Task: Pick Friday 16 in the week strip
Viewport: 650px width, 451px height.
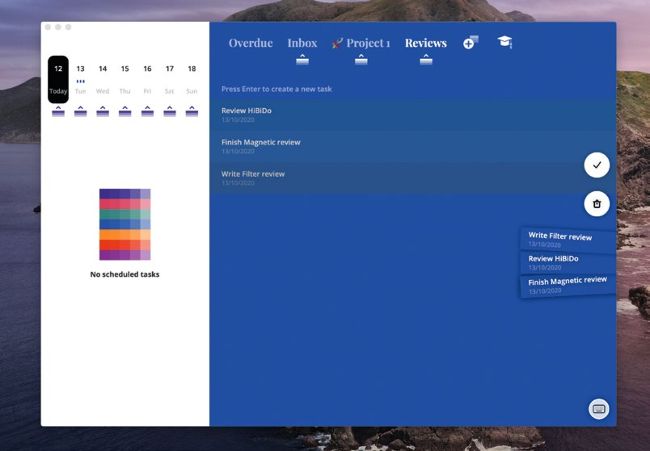Action: tap(147, 78)
